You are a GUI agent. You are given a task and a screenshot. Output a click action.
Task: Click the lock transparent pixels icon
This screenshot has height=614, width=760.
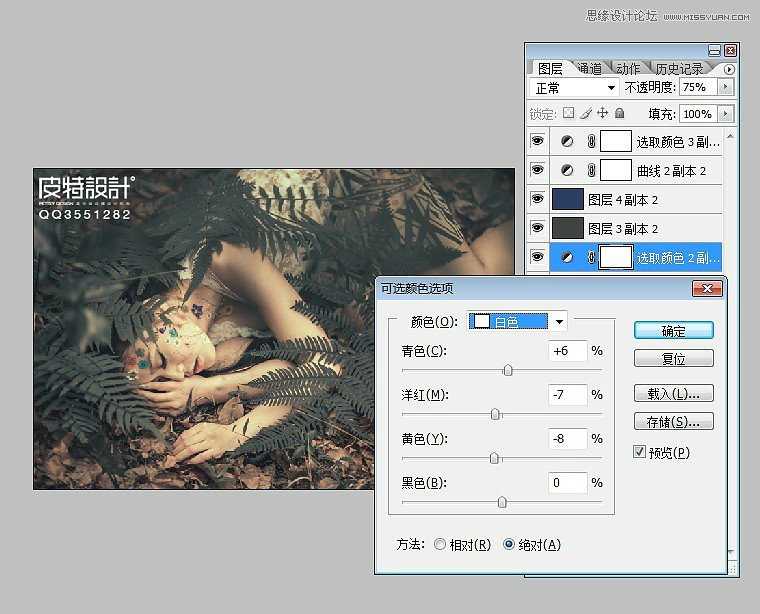coord(569,113)
